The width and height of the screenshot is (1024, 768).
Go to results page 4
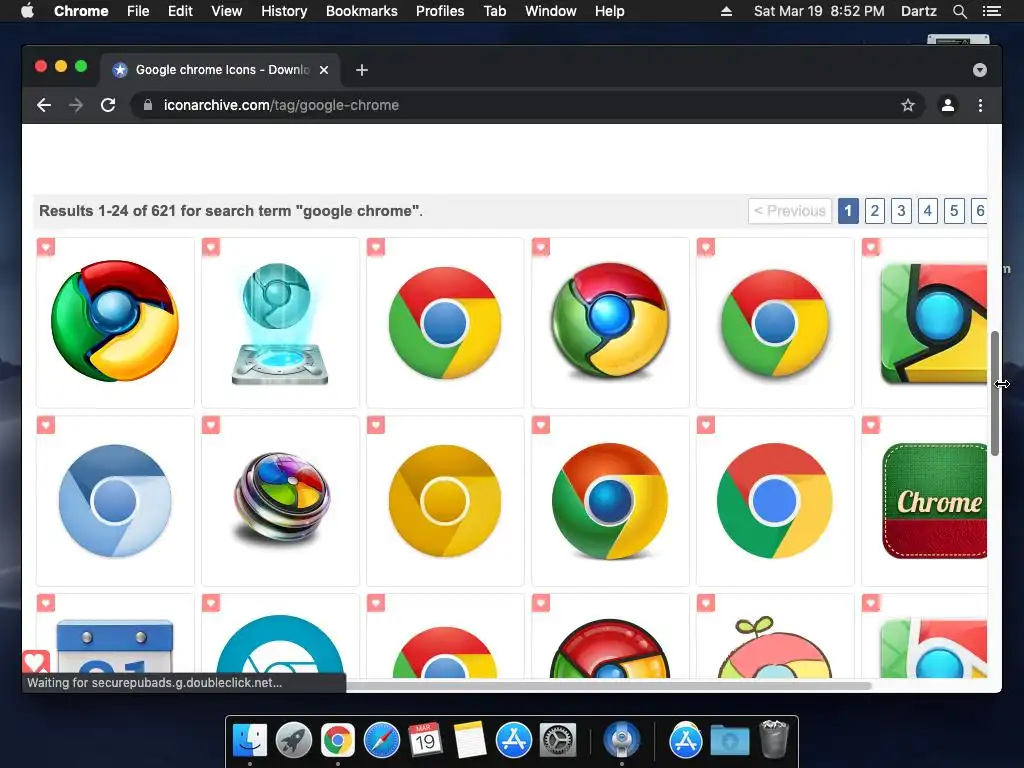tap(927, 211)
